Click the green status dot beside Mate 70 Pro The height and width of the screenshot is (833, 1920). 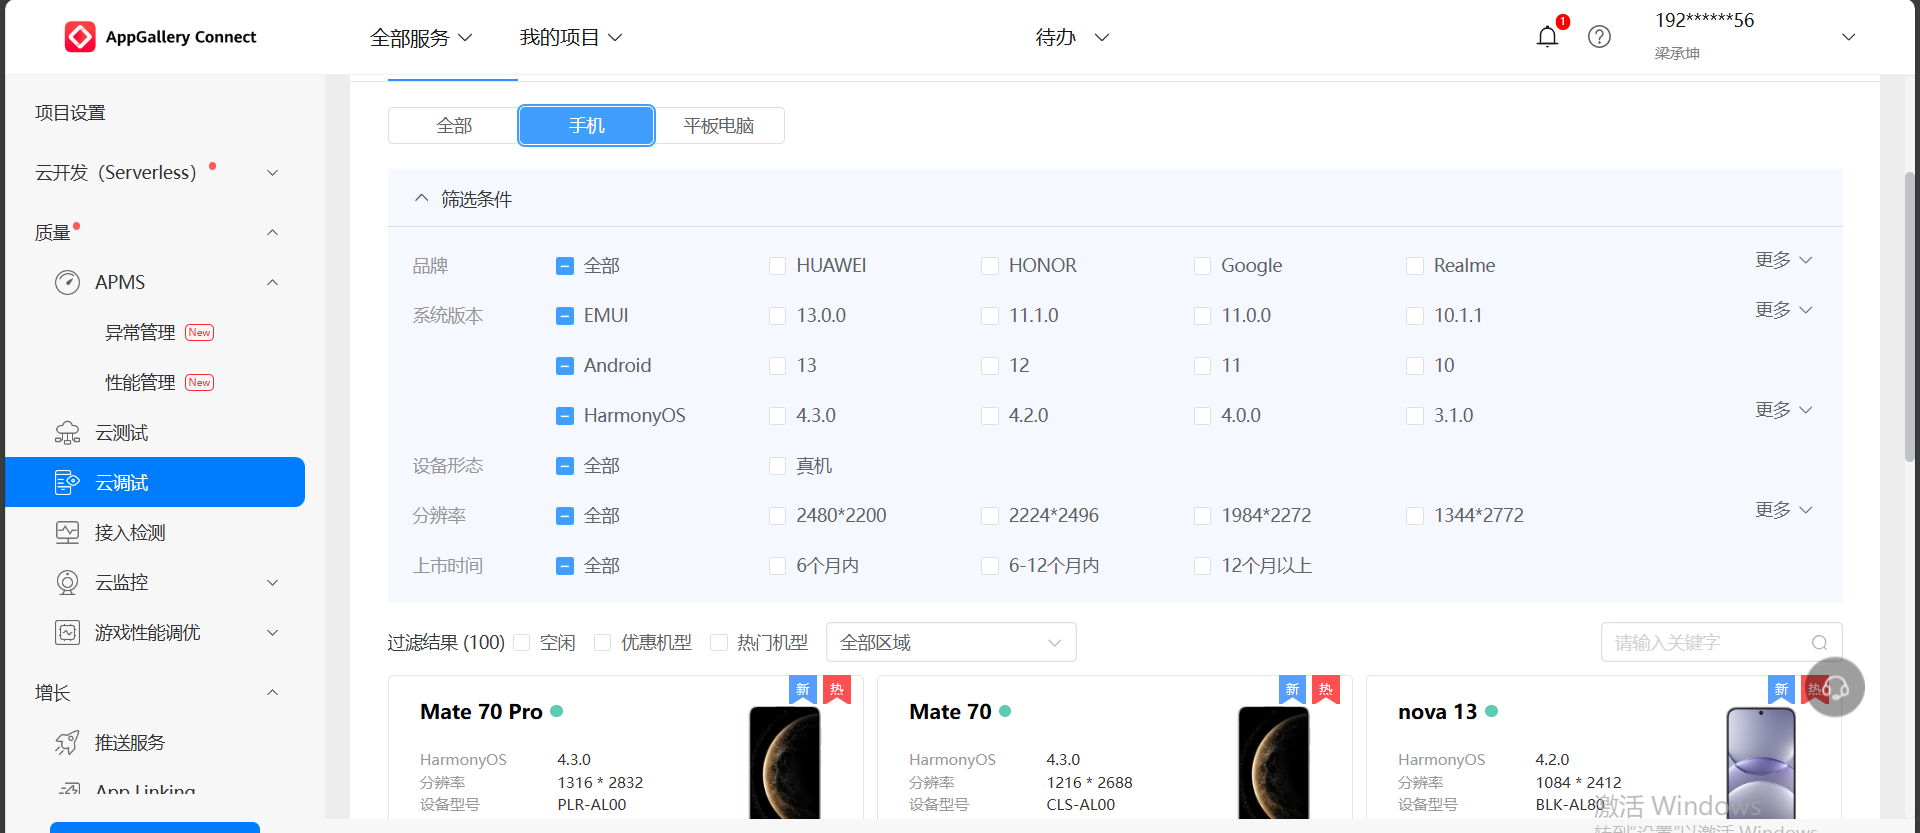point(557,711)
